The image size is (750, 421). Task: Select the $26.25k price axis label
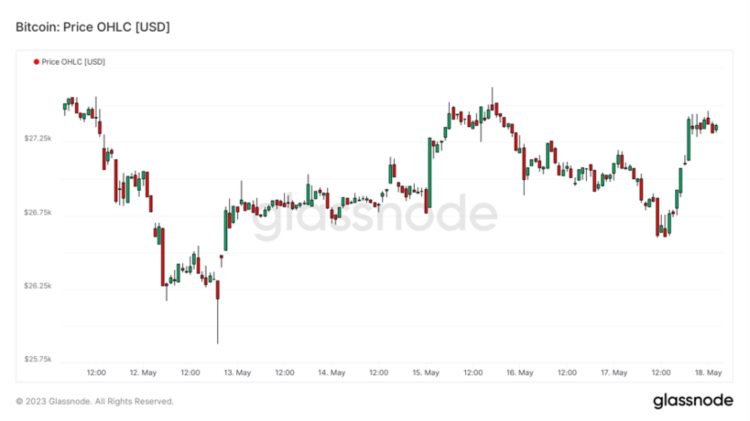tap(38, 286)
